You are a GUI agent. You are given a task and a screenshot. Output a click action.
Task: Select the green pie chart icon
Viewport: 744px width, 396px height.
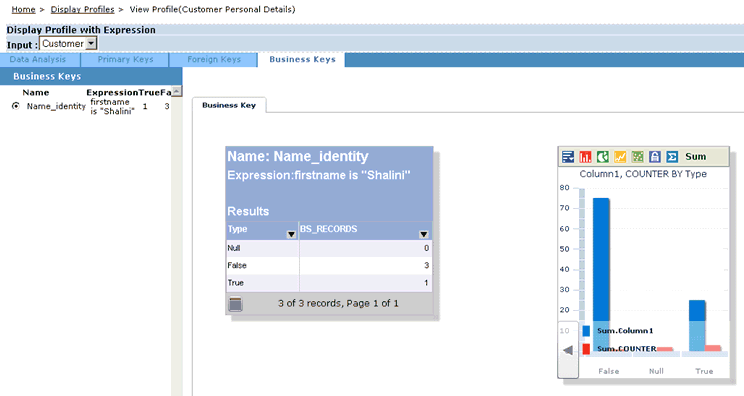603,157
